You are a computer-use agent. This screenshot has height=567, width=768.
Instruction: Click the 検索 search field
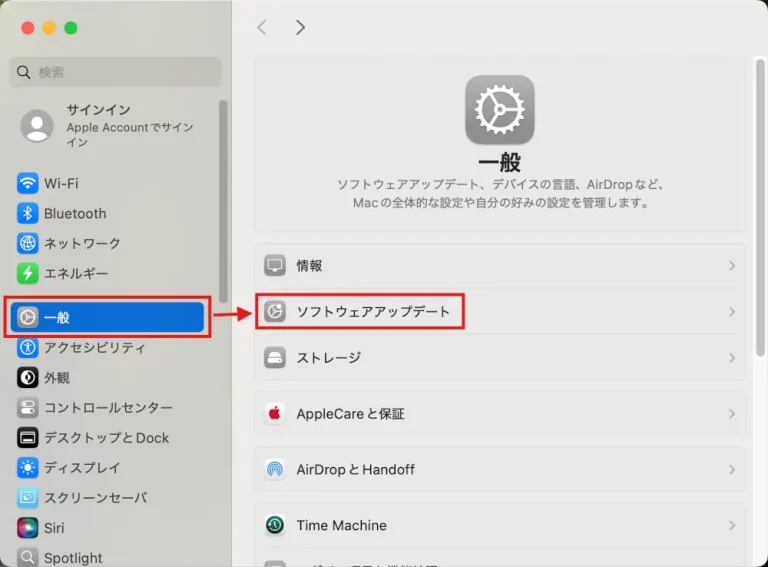click(116, 72)
